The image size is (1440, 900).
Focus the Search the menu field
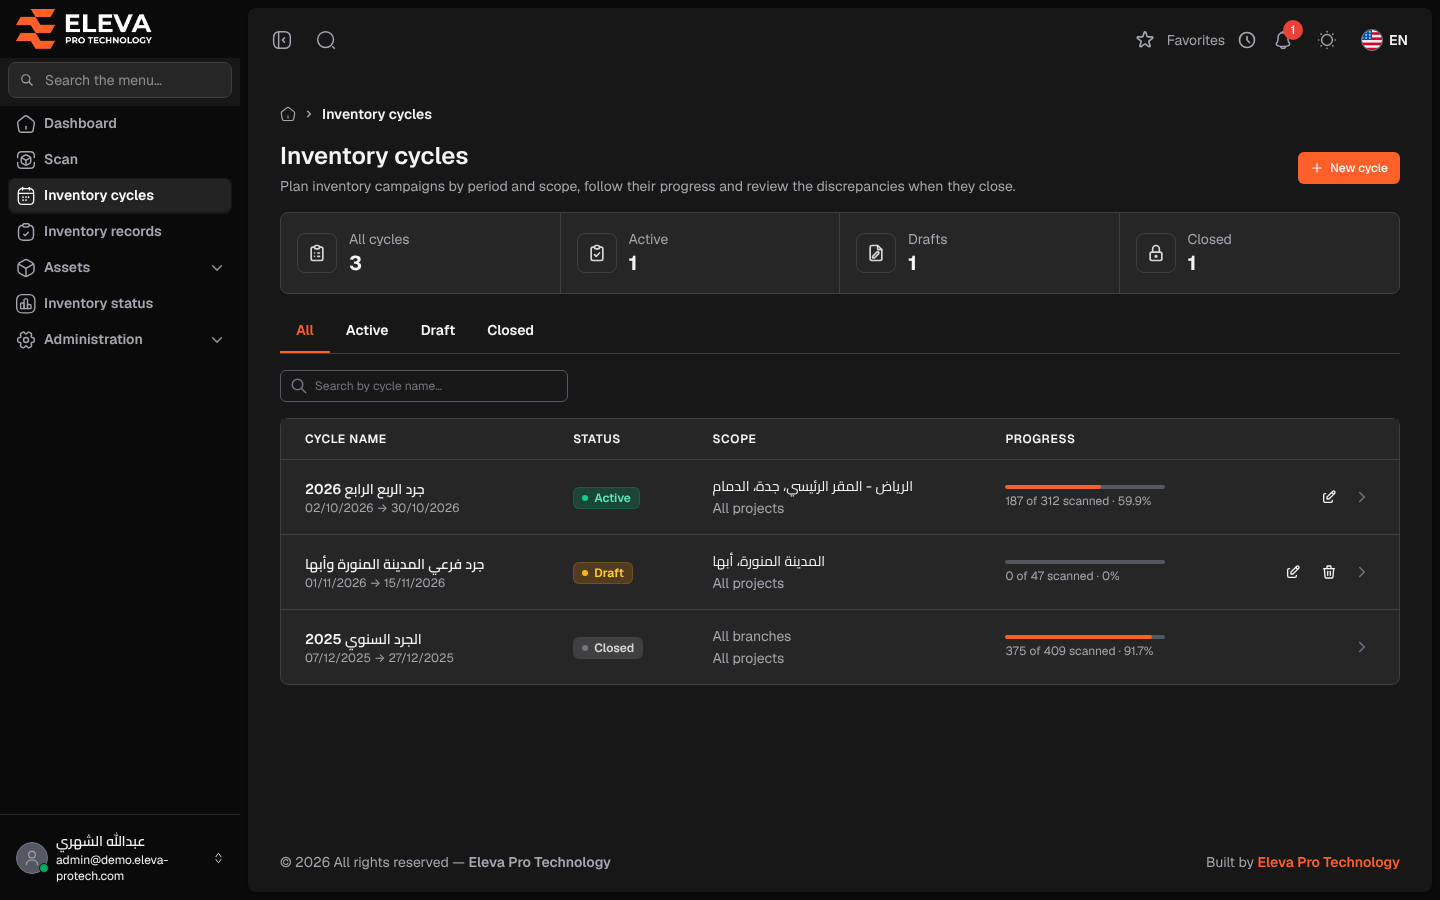120,80
